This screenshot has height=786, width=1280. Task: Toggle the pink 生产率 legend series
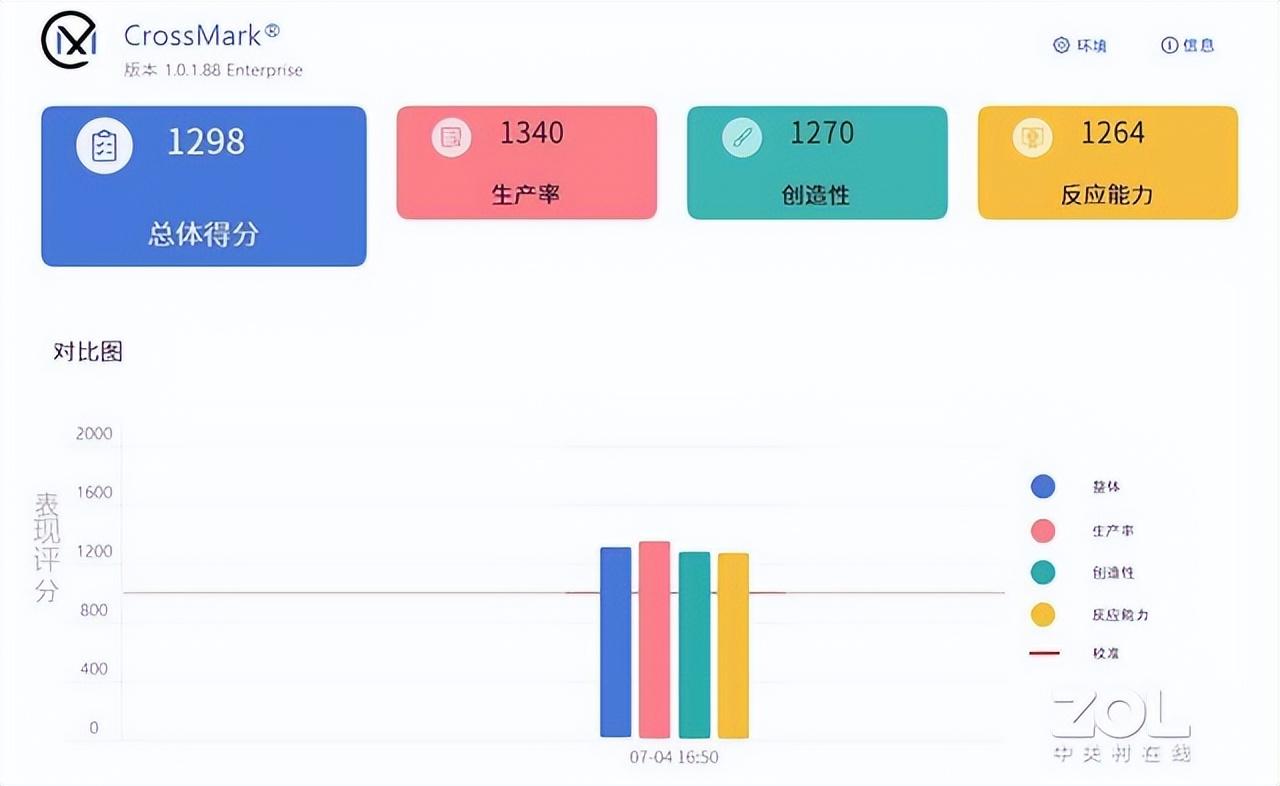1043,530
